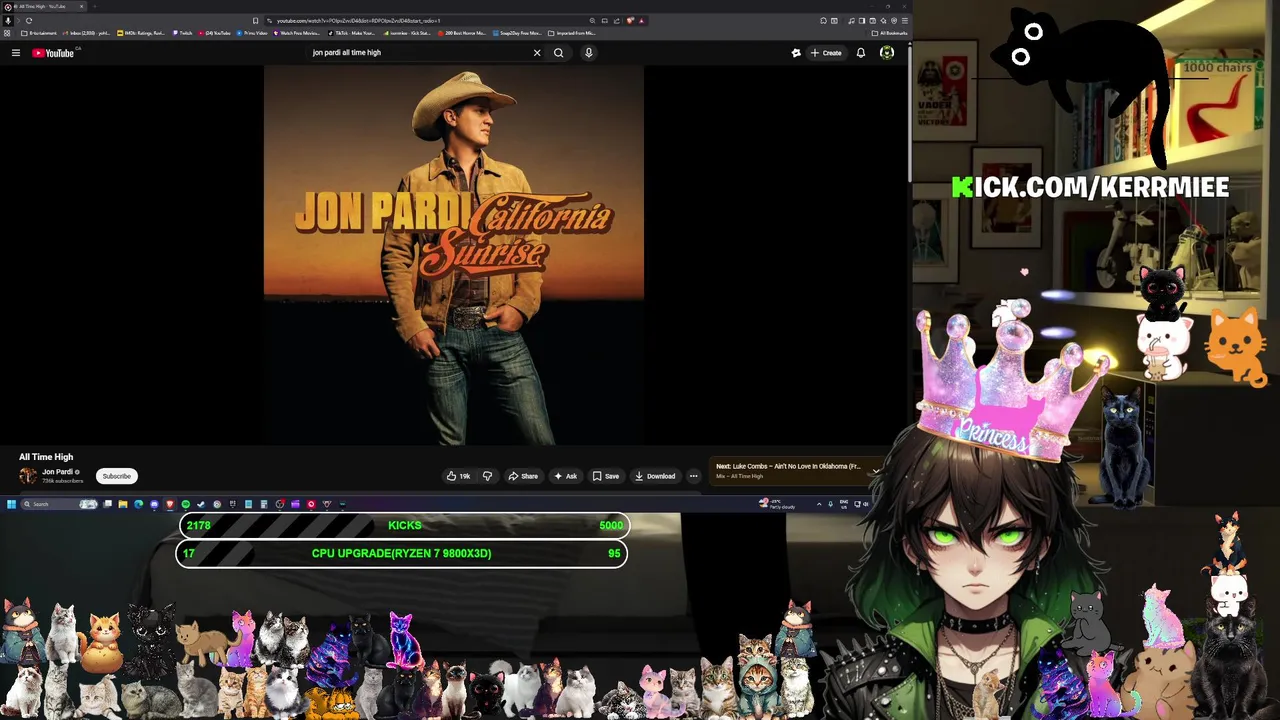Reload the page with browser refresh button
This screenshot has height=720, width=1280.
(x=29, y=21)
